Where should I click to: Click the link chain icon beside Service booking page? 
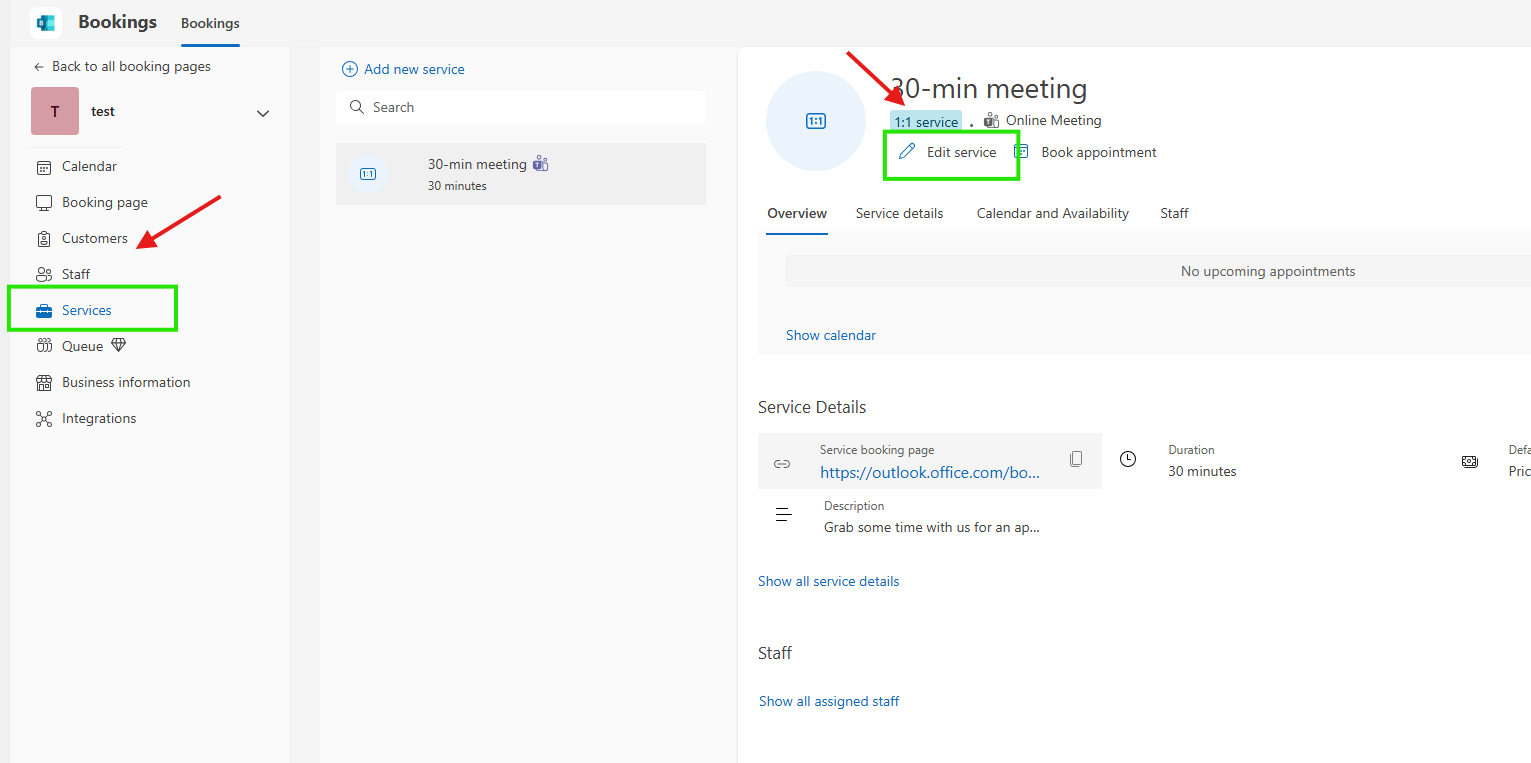(x=782, y=464)
